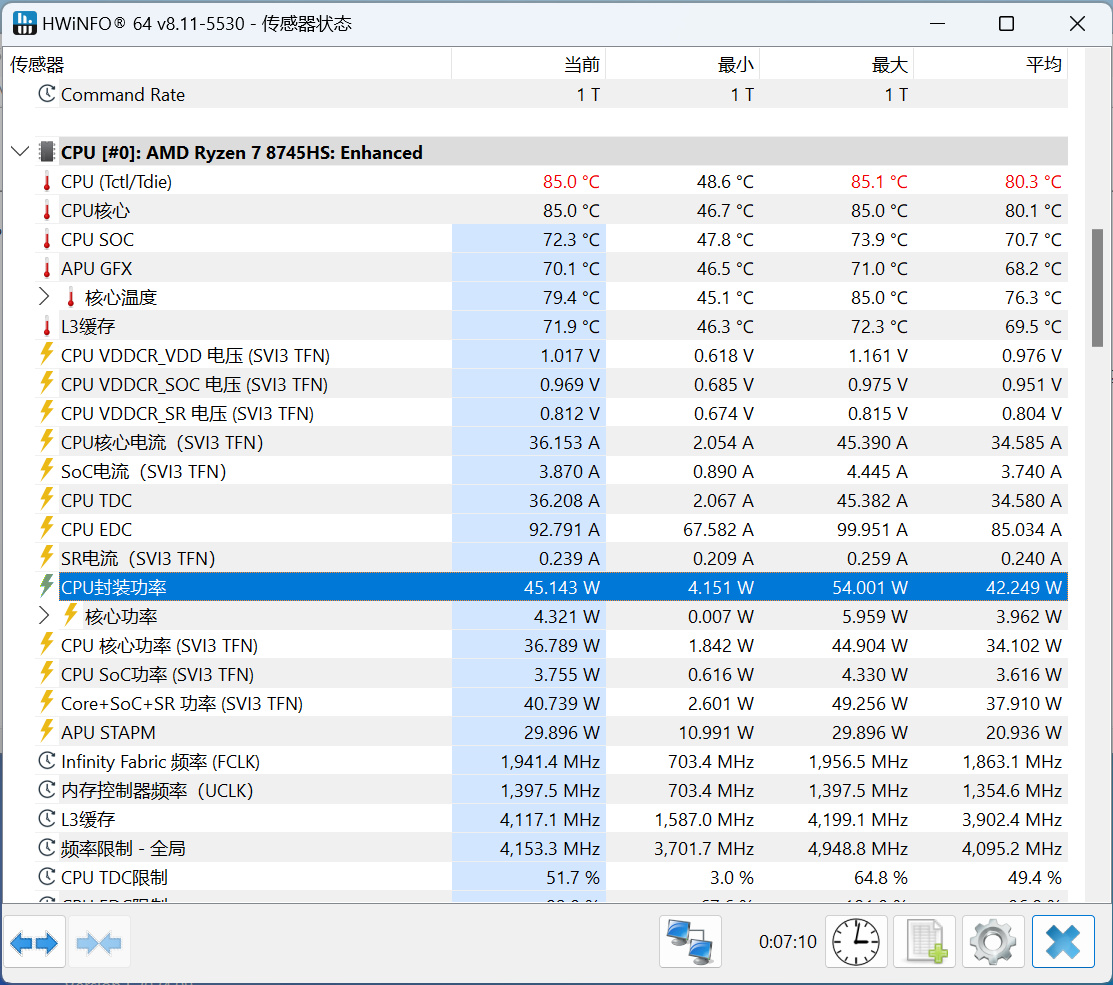The image size is (1113, 985).
Task: Click the expand-columns blue arrows button
Action: (x=34, y=942)
